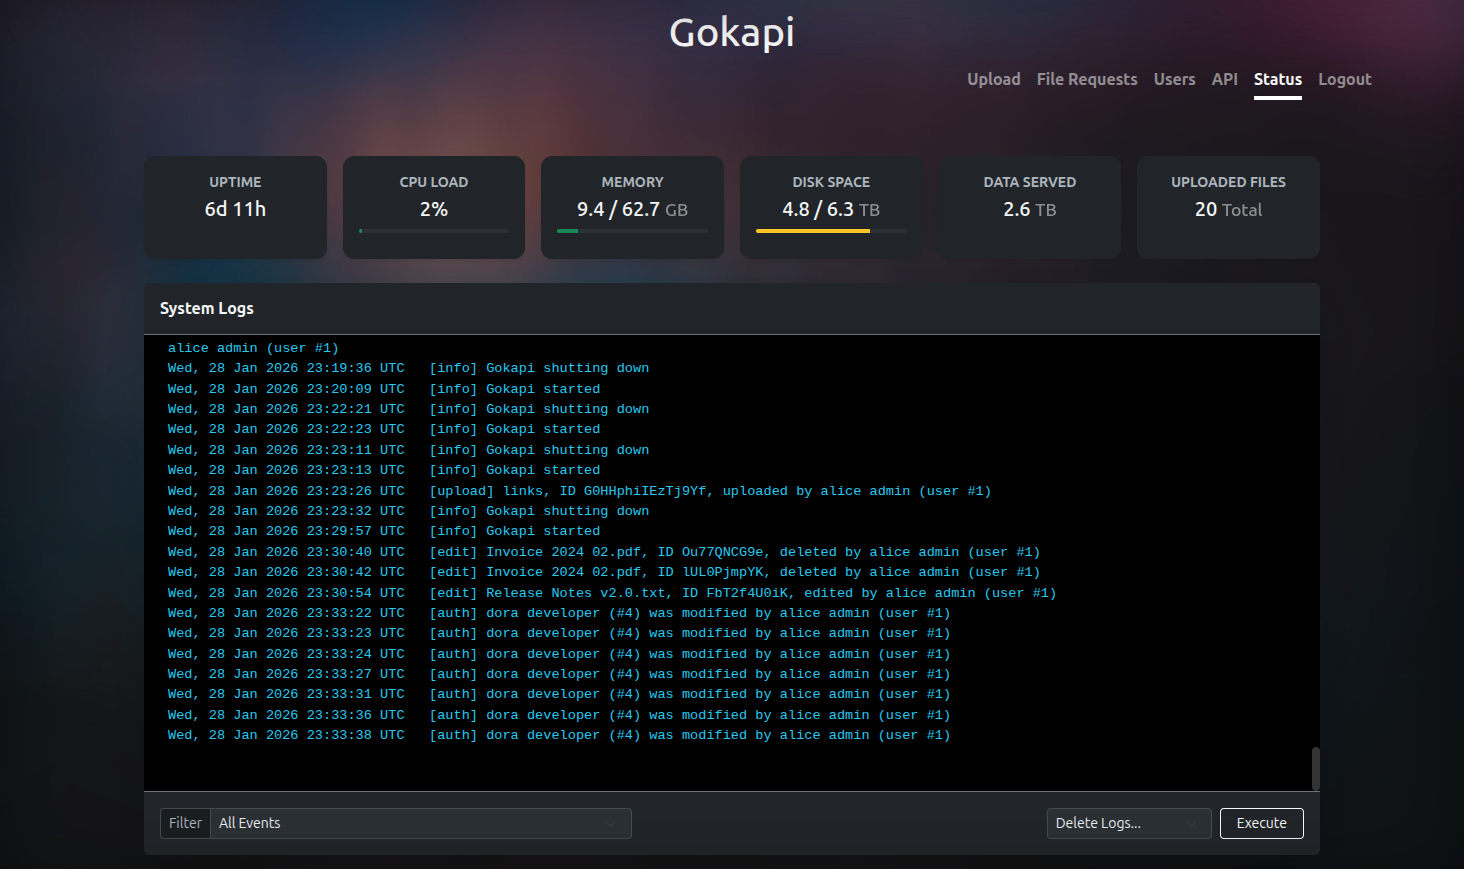Click the 23:20:09 Gokapi started log line
The height and width of the screenshot is (869, 1464).
(384, 389)
